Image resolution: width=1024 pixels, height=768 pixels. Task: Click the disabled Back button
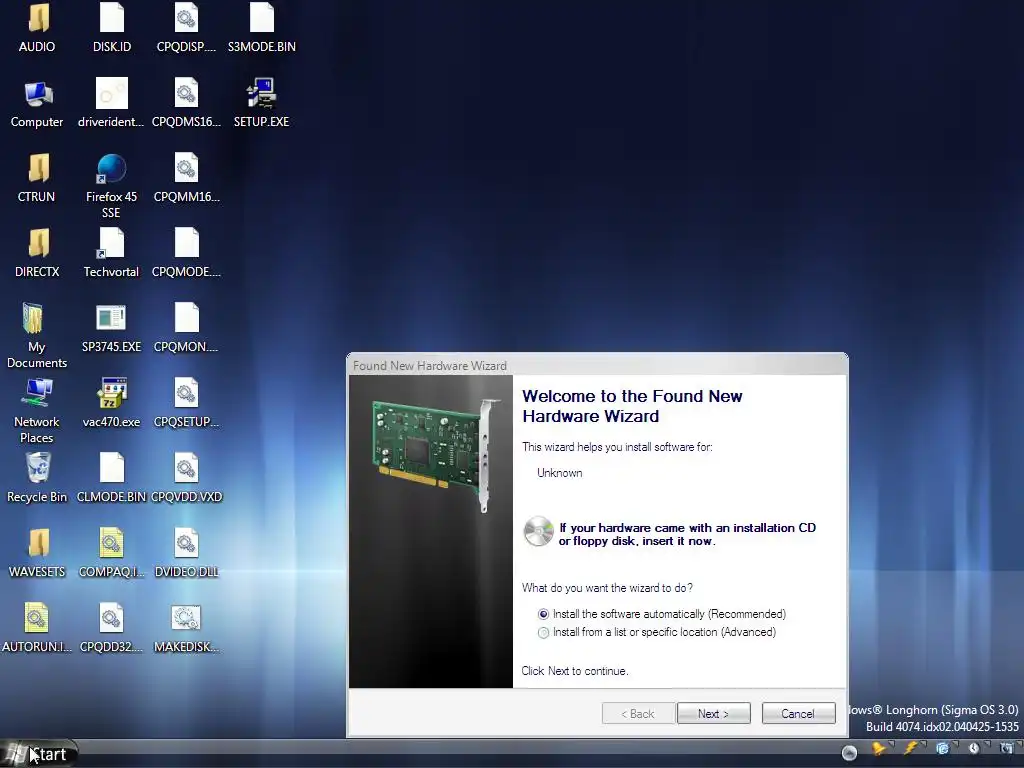point(637,714)
